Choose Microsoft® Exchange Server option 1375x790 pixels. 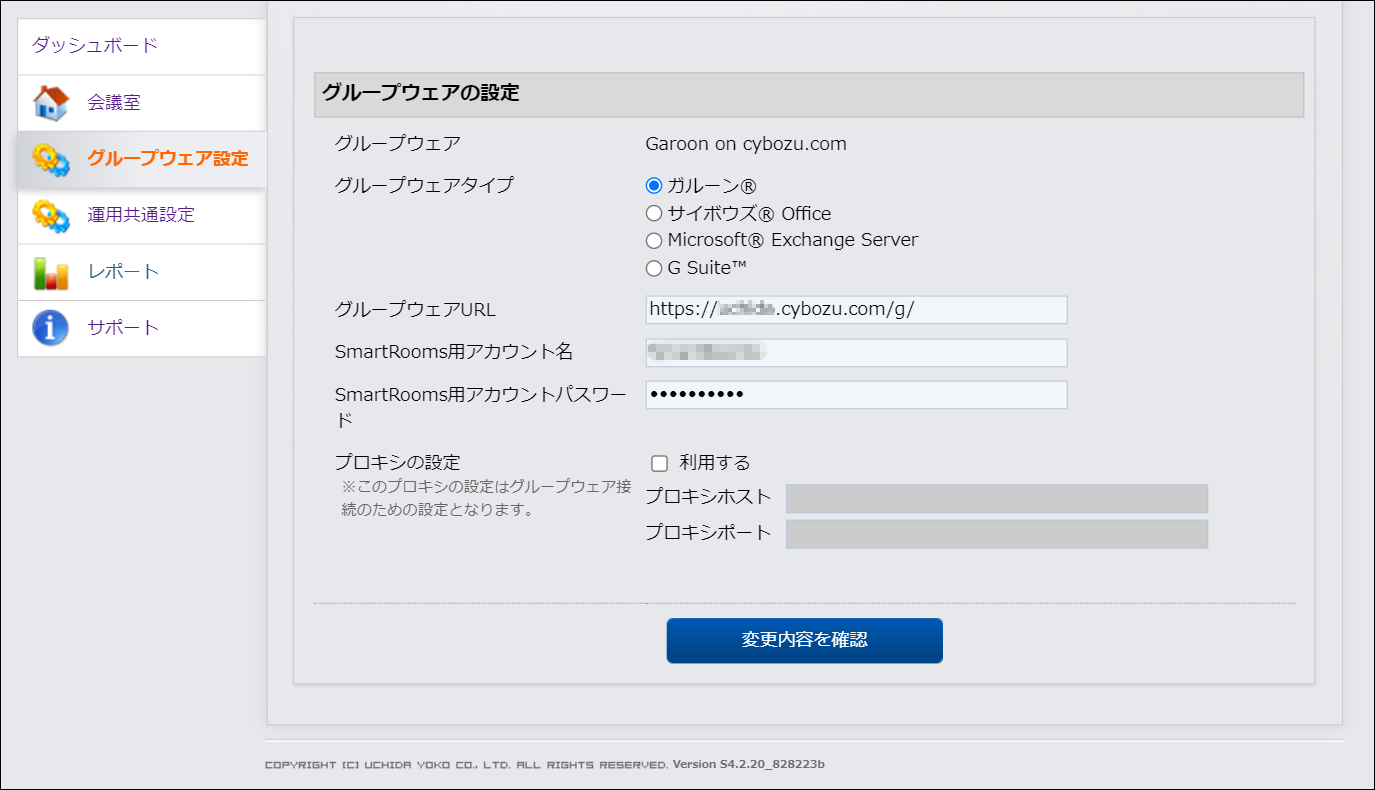point(654,240)
